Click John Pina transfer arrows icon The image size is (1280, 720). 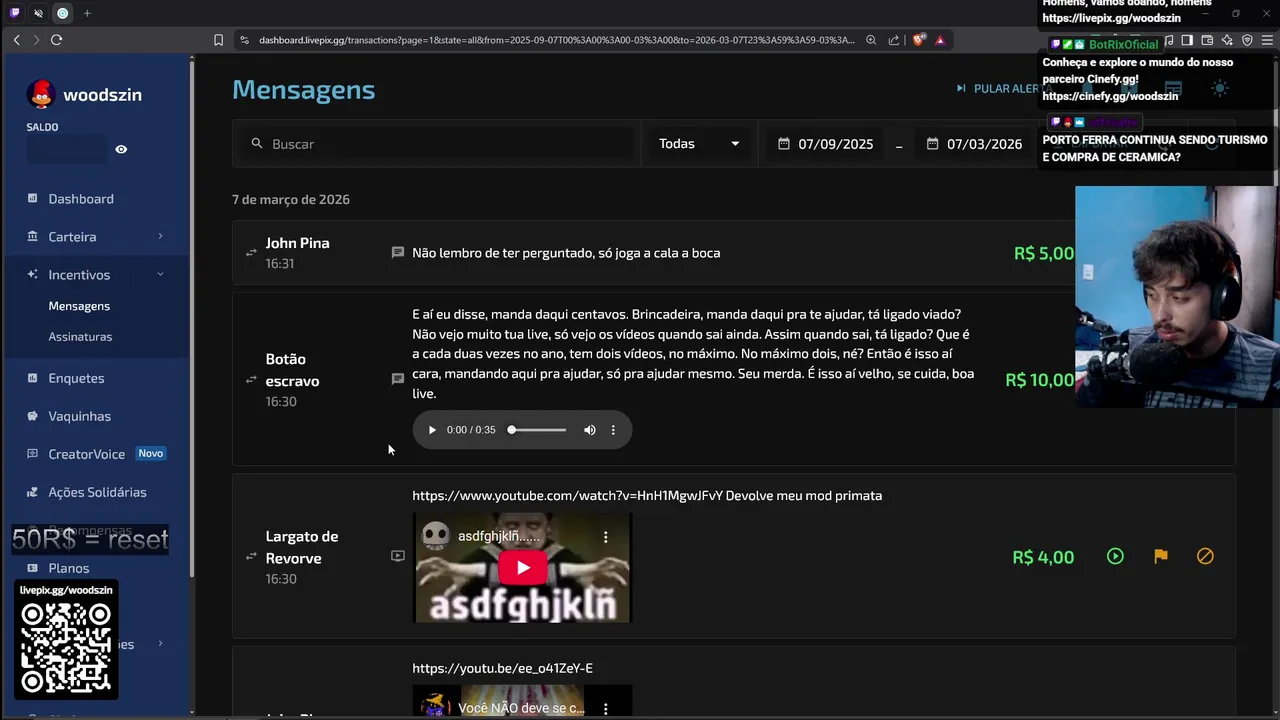pos(251,253)
